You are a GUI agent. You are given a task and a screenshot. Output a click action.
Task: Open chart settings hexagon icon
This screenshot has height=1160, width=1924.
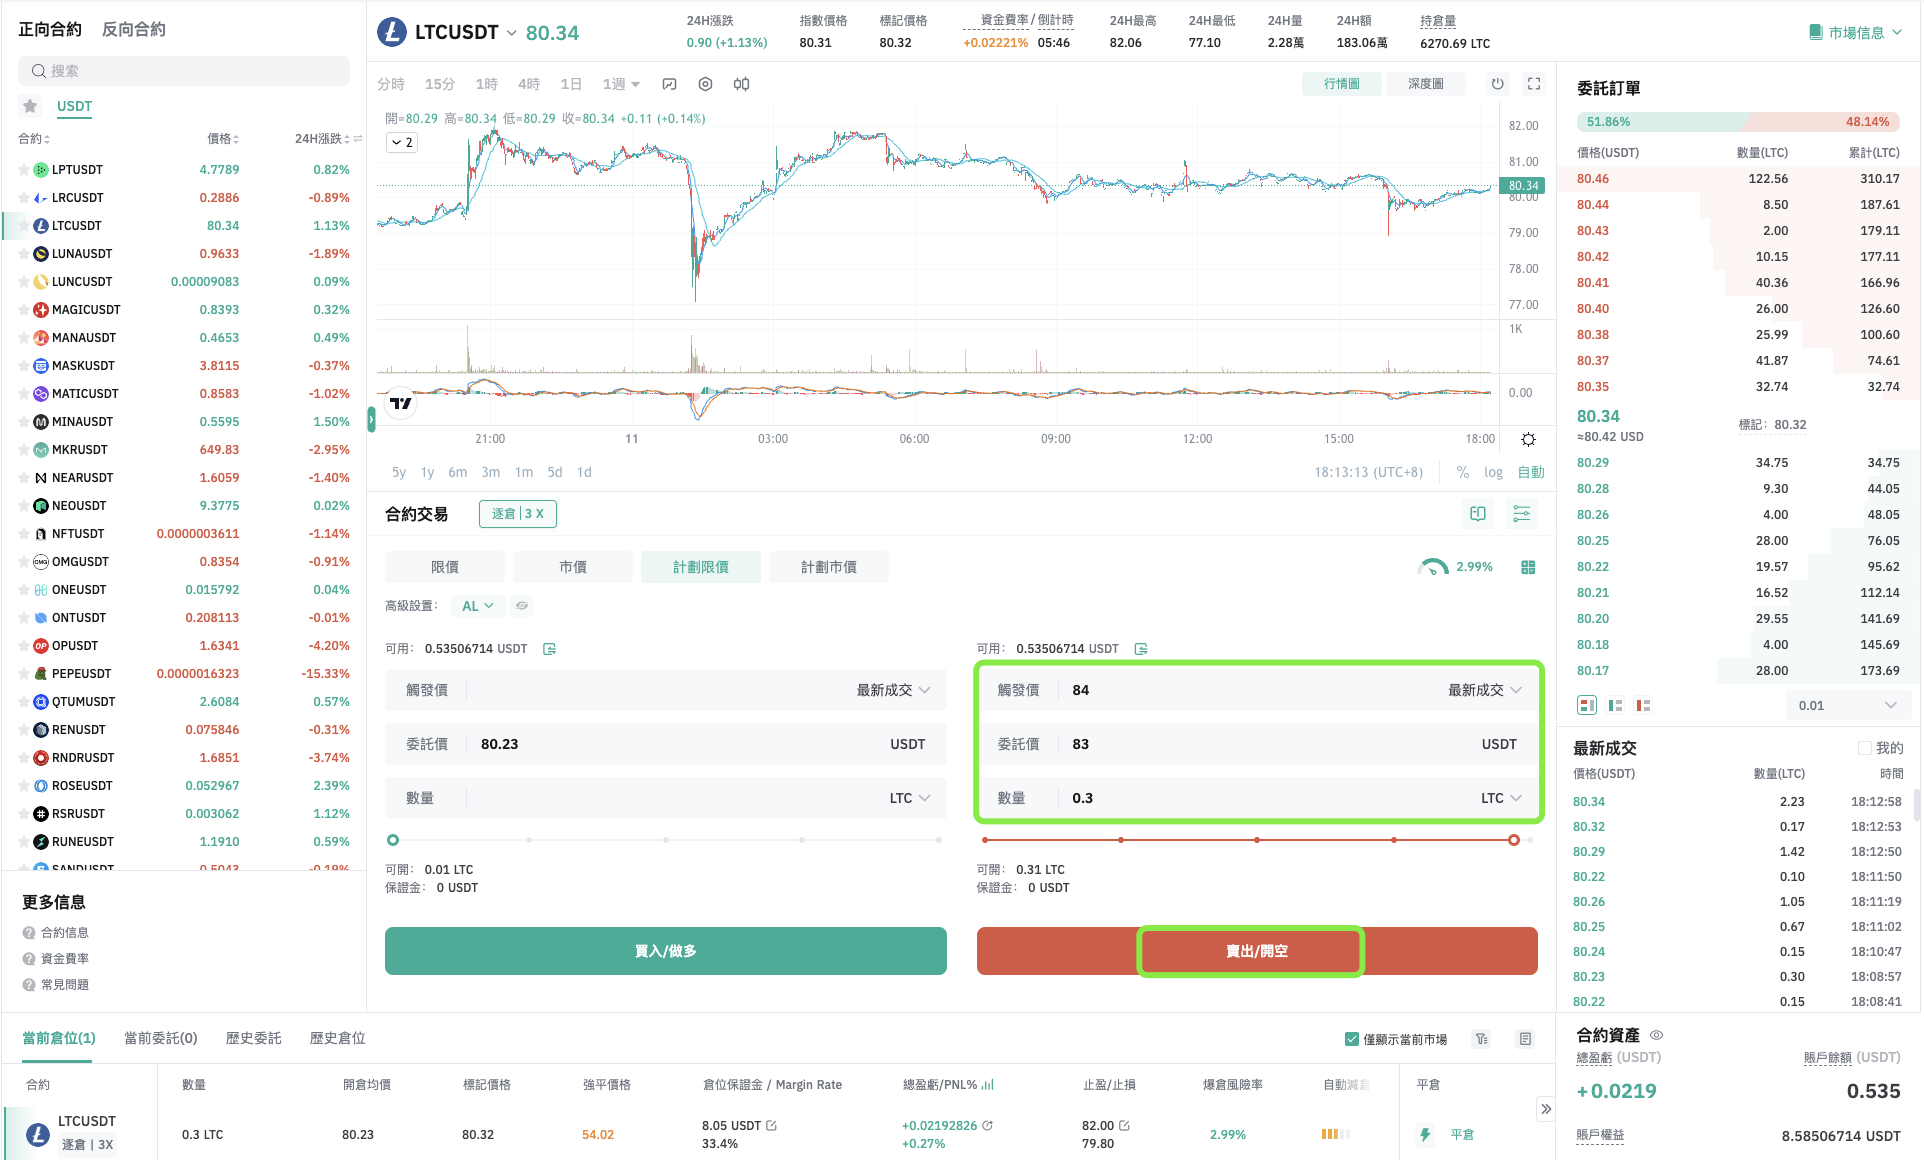click(x=705, y=84)
